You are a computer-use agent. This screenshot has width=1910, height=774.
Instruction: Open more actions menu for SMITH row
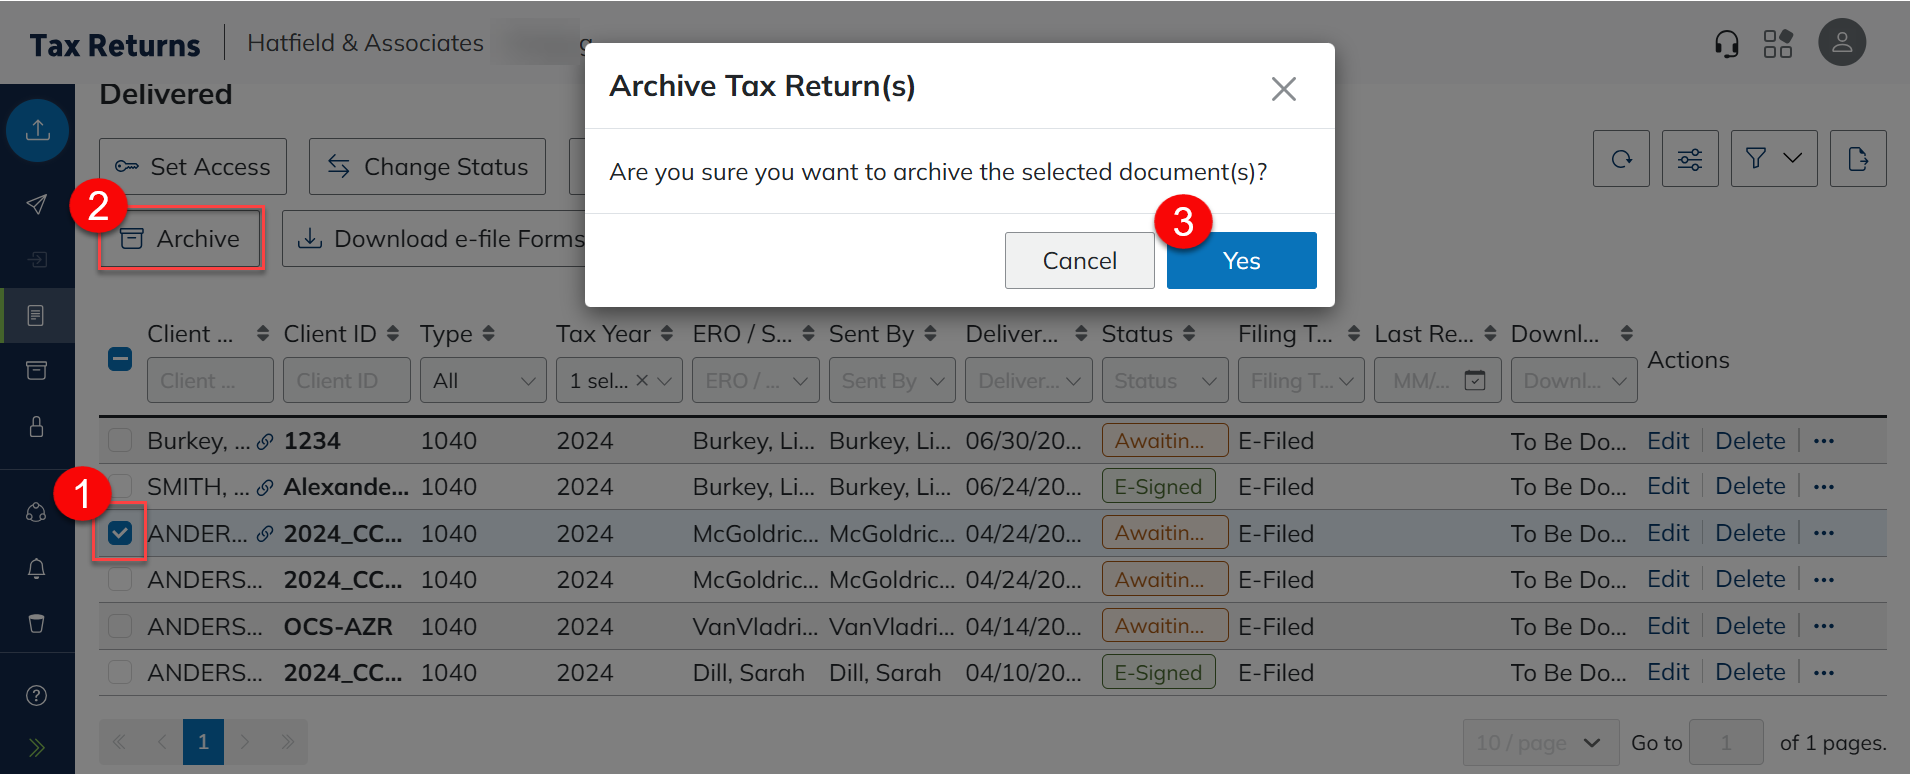(1823, 487)
